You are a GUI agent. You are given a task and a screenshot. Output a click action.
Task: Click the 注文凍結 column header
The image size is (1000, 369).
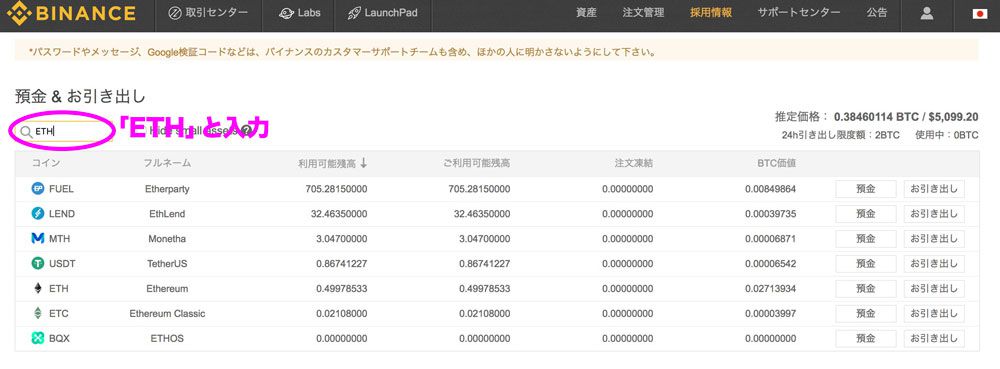(634, 163)
